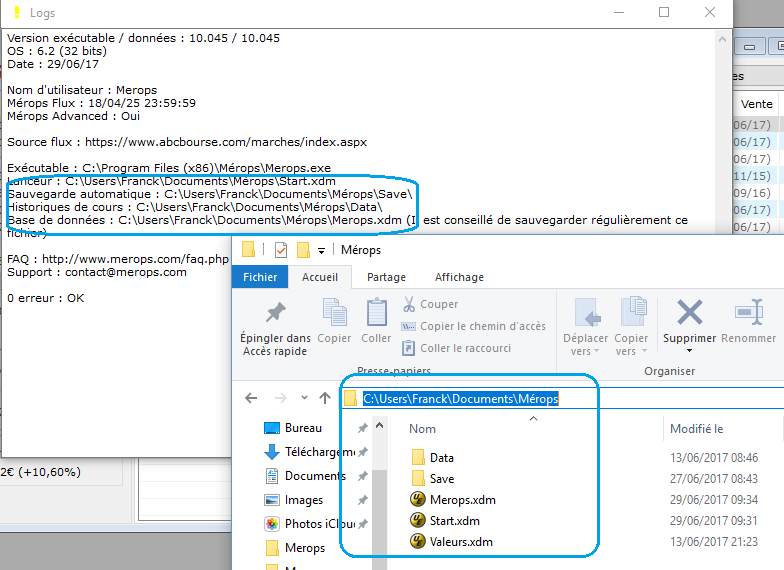Click the Supprimer red X icon

pyautogui.click(x=690, y=312)
